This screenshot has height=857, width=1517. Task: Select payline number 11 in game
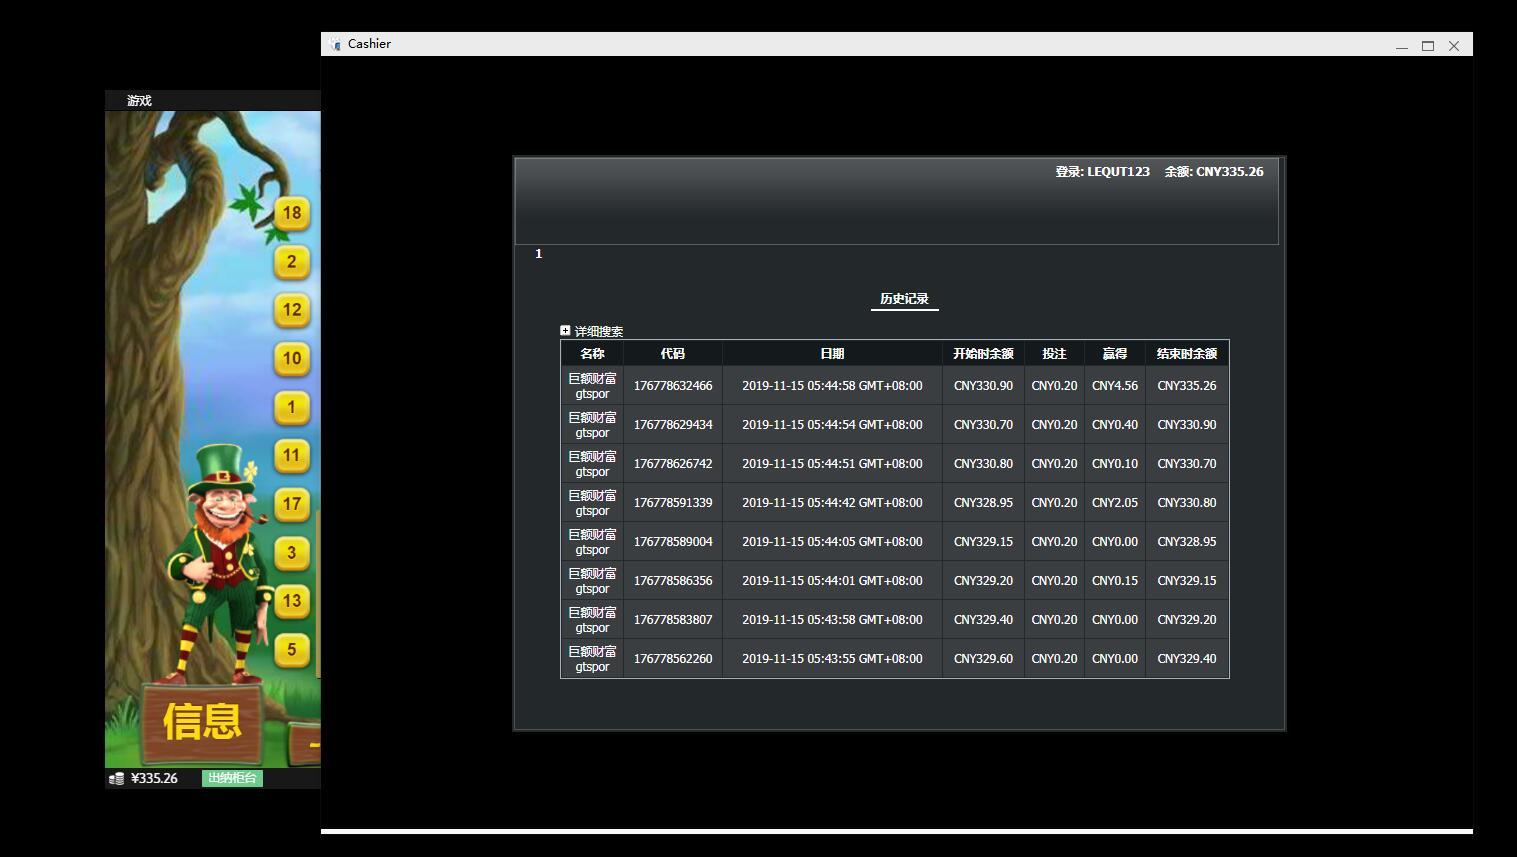[x=292, y=456]
